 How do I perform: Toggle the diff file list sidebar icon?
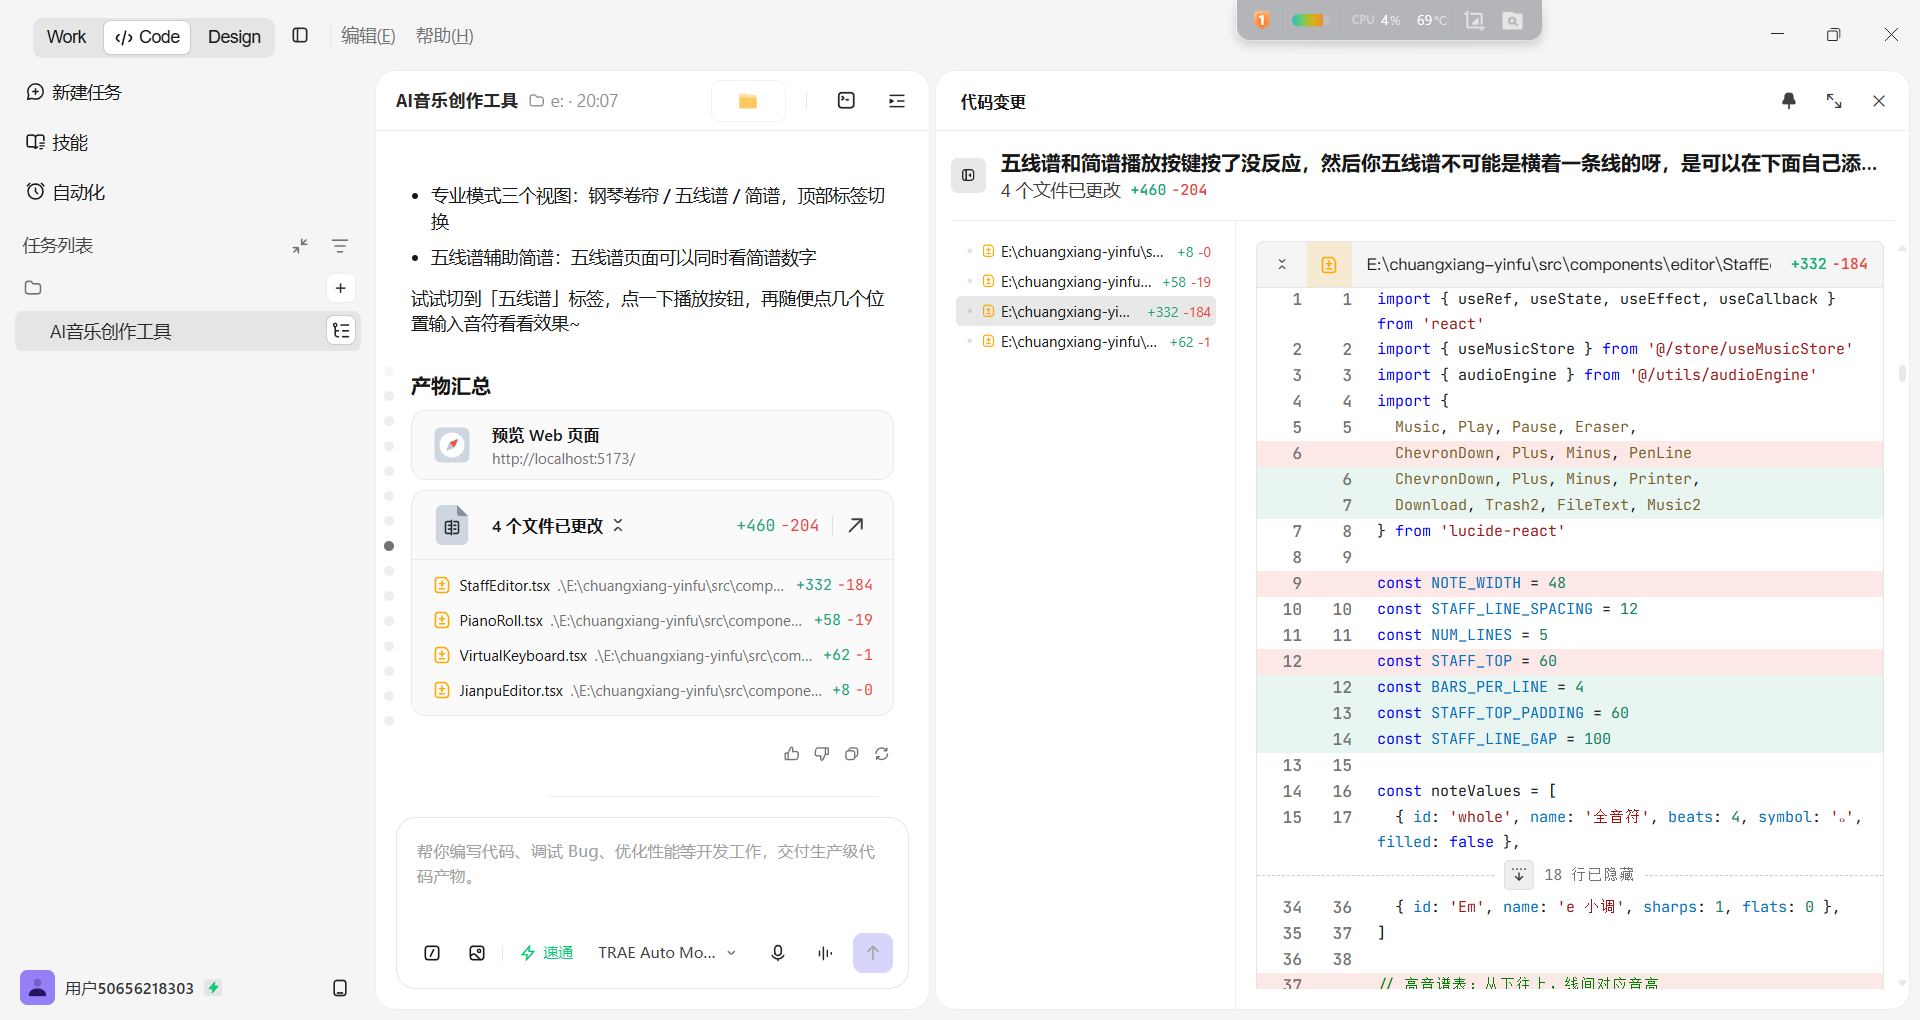tap(968, 175)
